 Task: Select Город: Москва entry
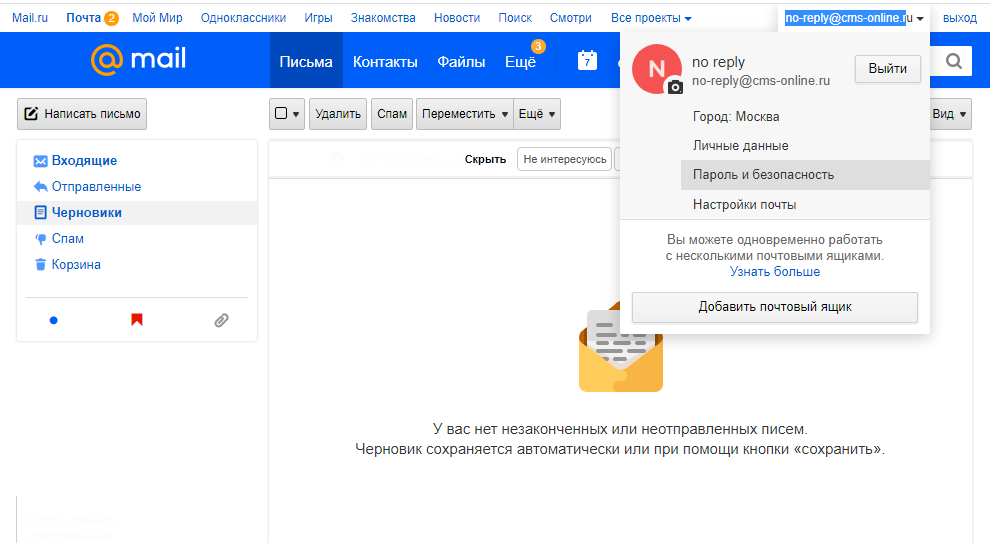(736, 116)
